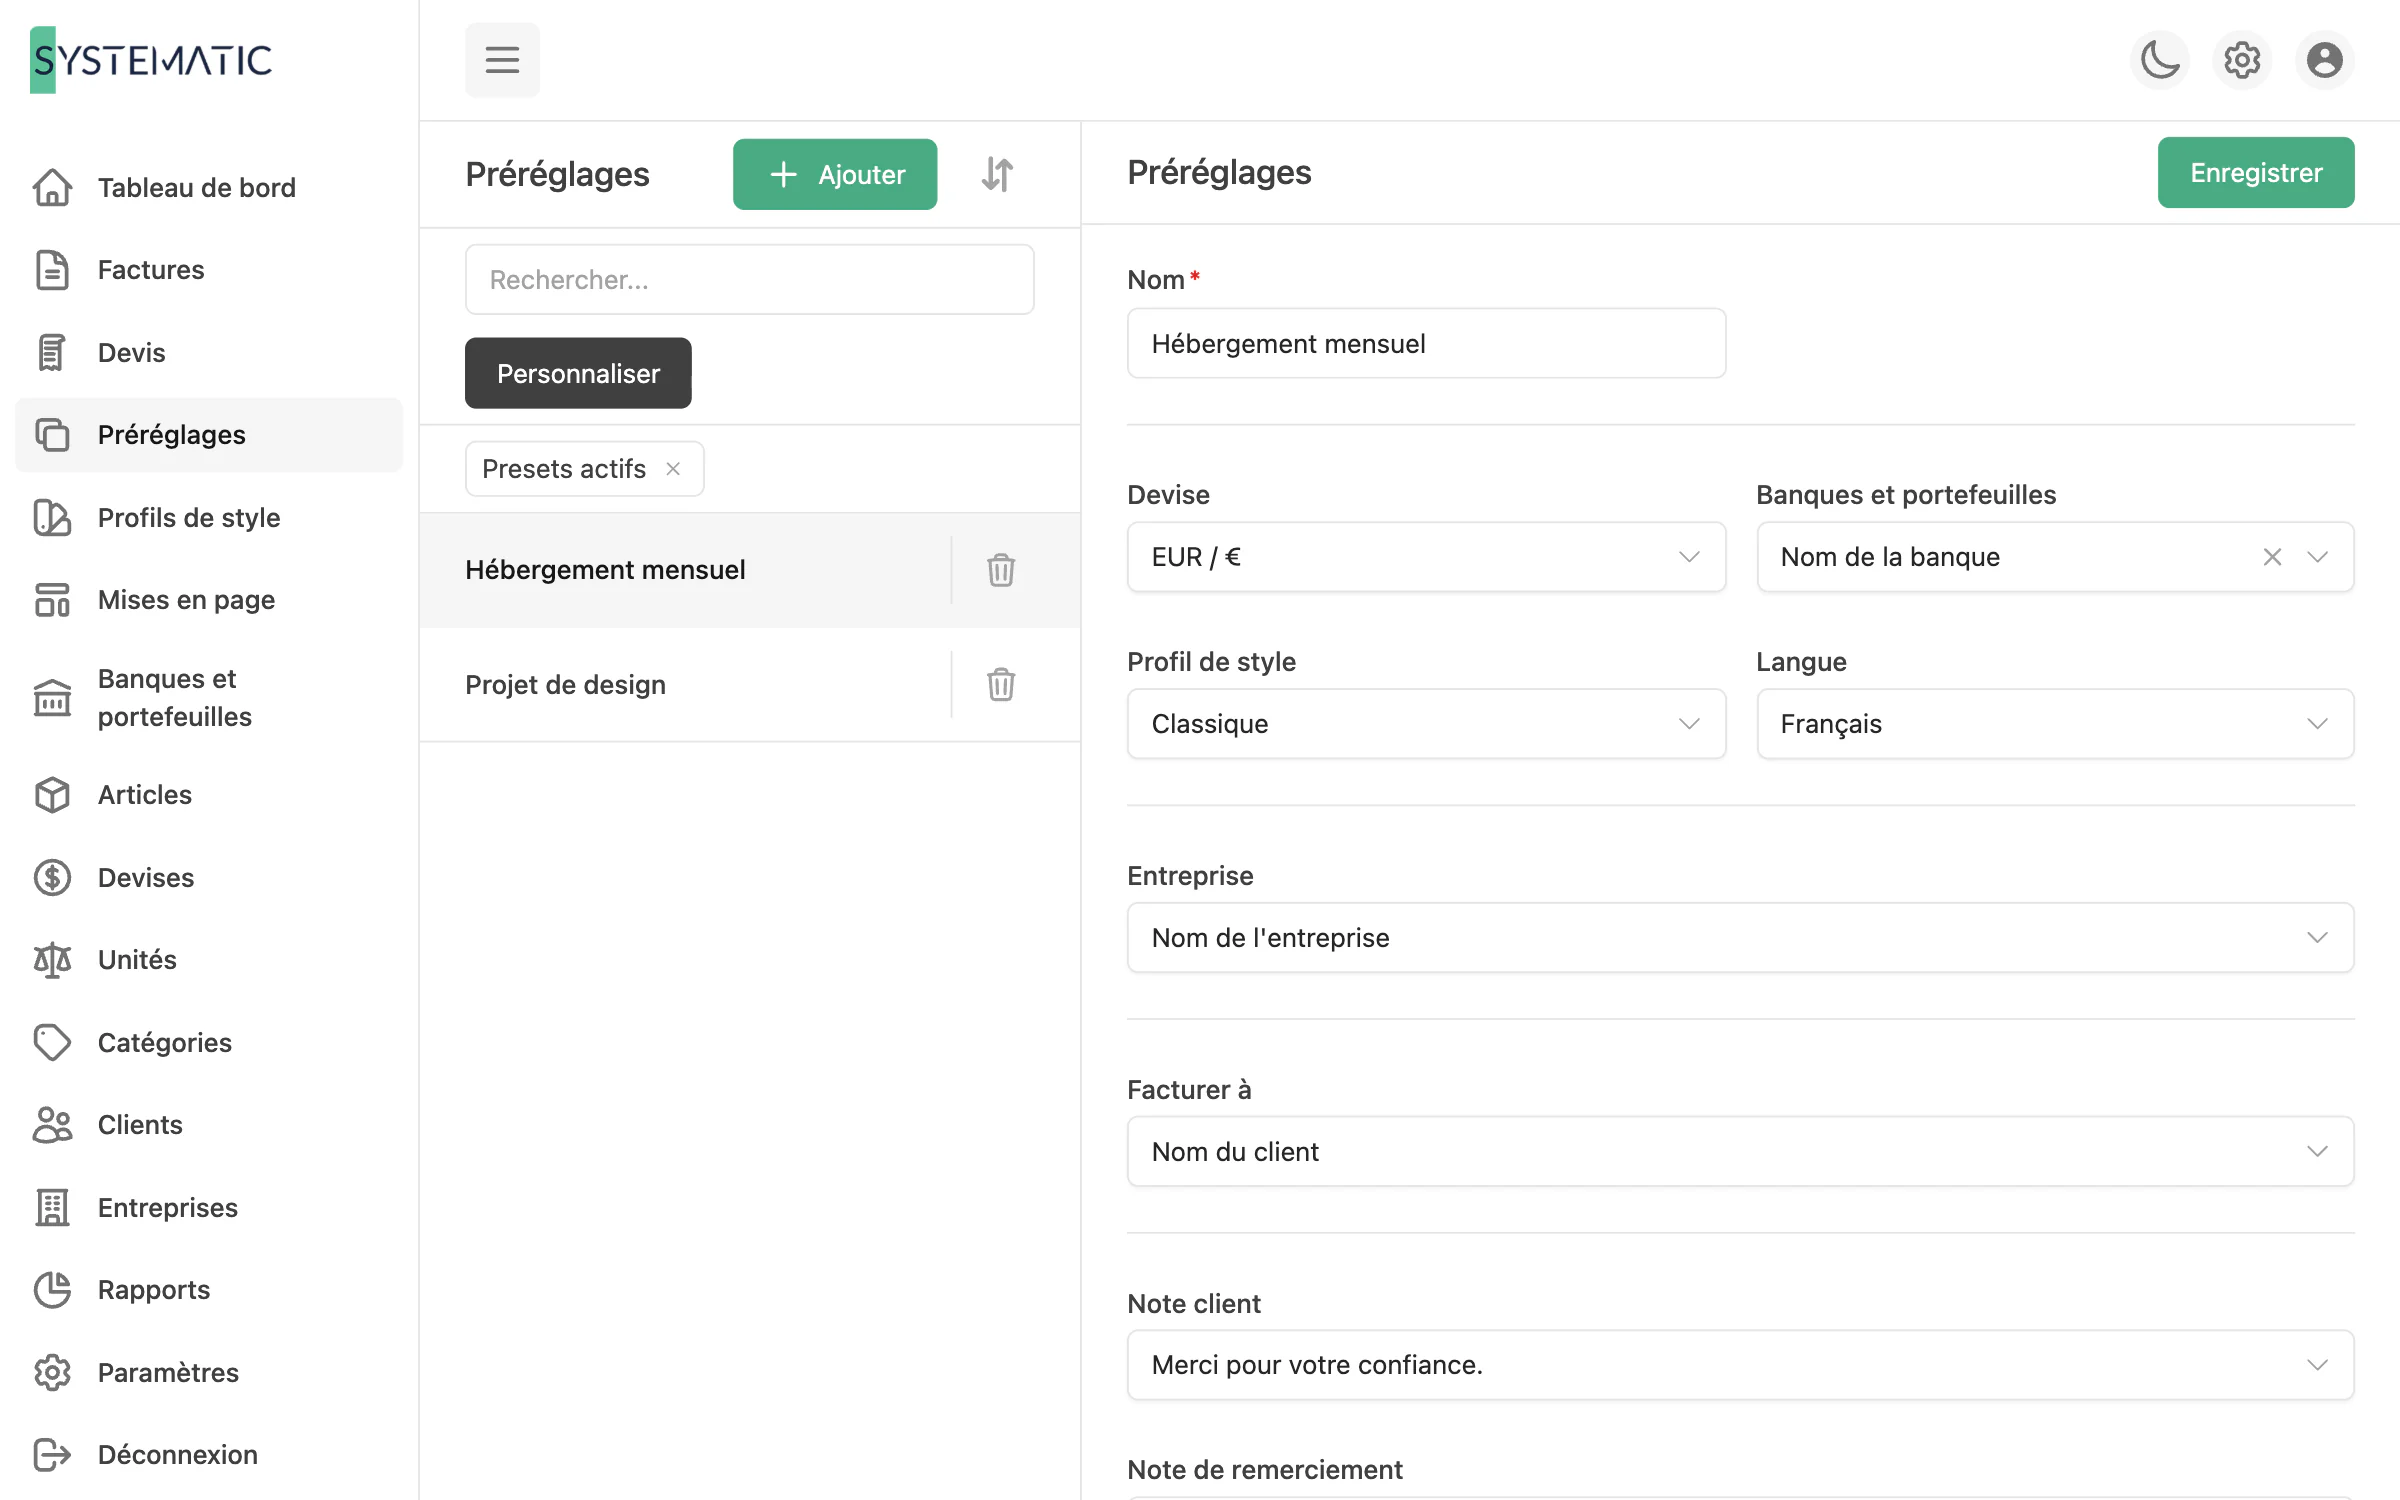Click the Banques et portefeuilles bank icon

(x=52, y=698)
